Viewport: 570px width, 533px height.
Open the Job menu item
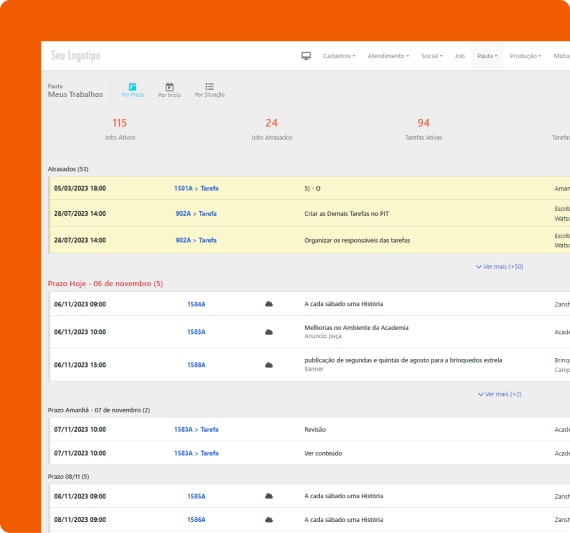coord(459,56)
